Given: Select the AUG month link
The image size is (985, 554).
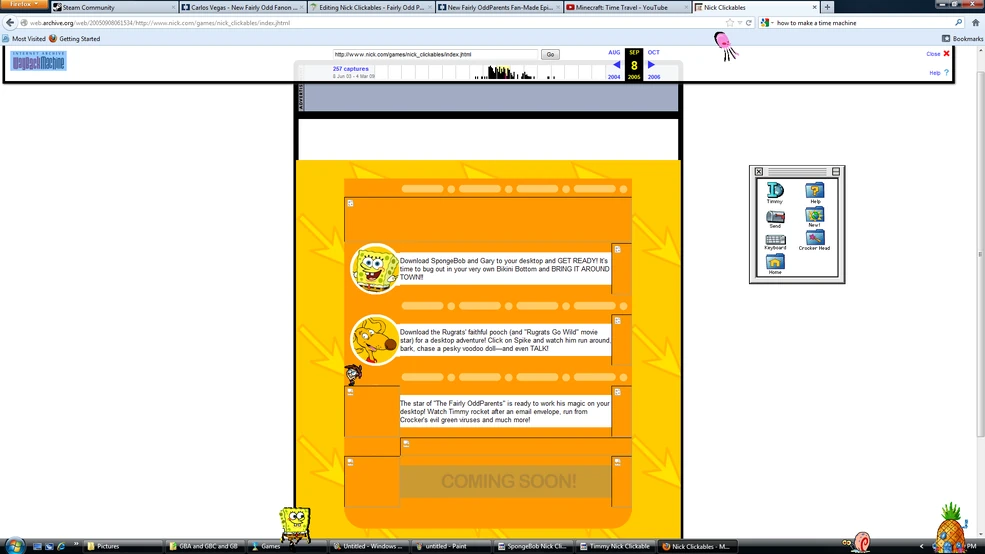Looking at the screenshot, I should click(614, 53).
